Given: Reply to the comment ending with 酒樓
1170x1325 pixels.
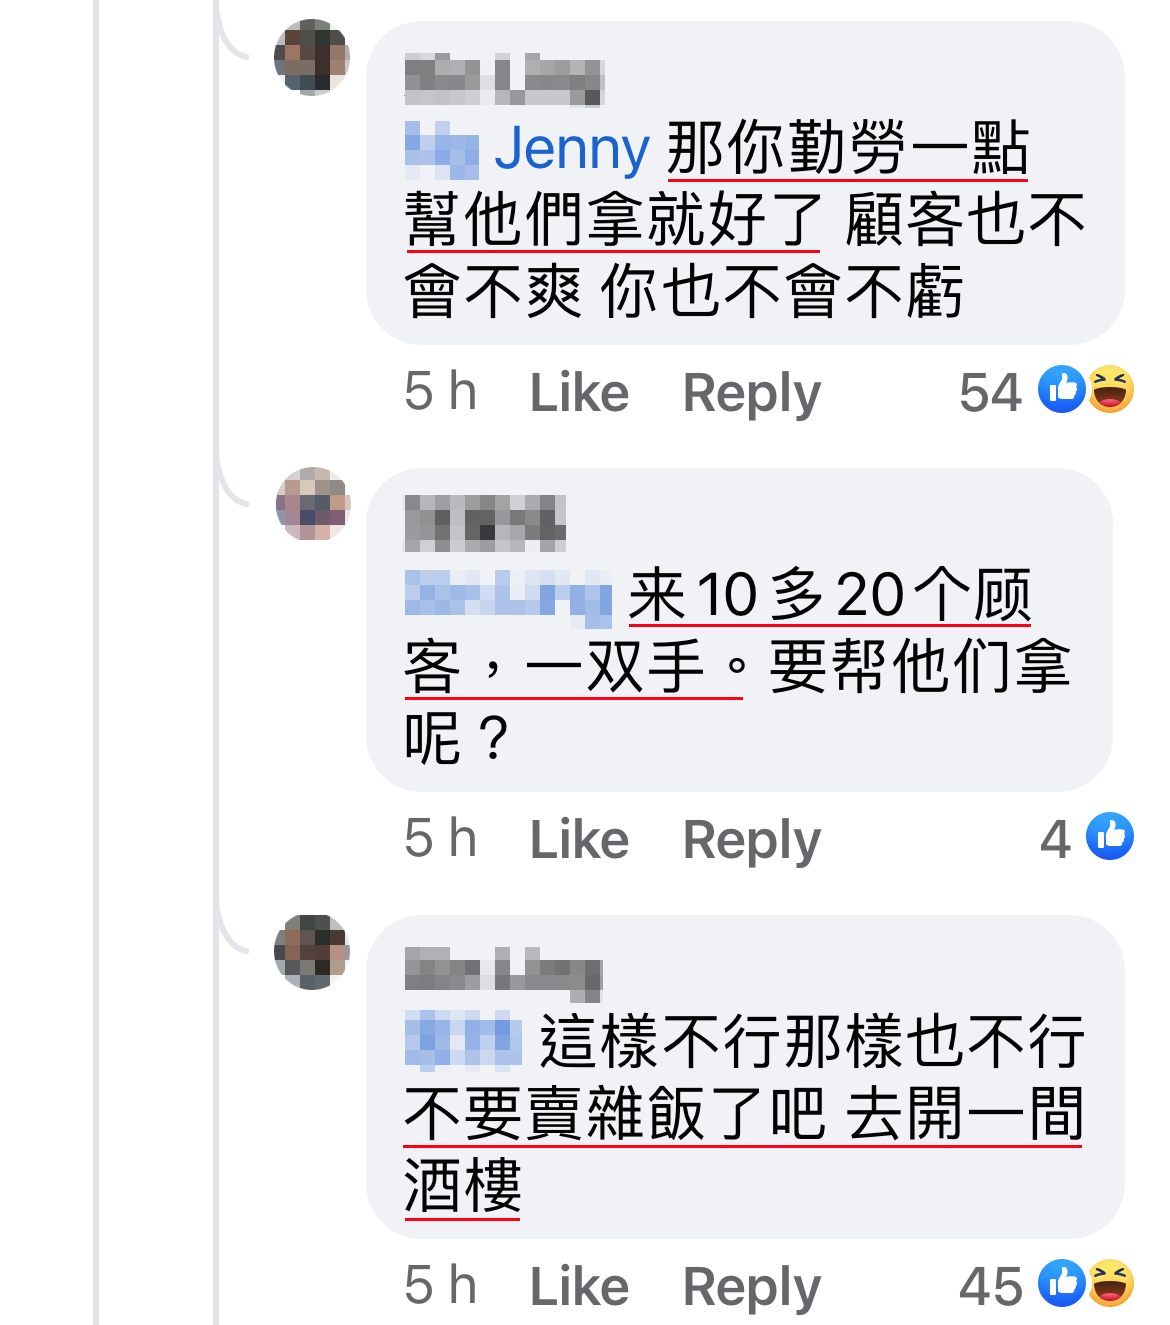Looking at the screenshot, I should pos(751,1287).
